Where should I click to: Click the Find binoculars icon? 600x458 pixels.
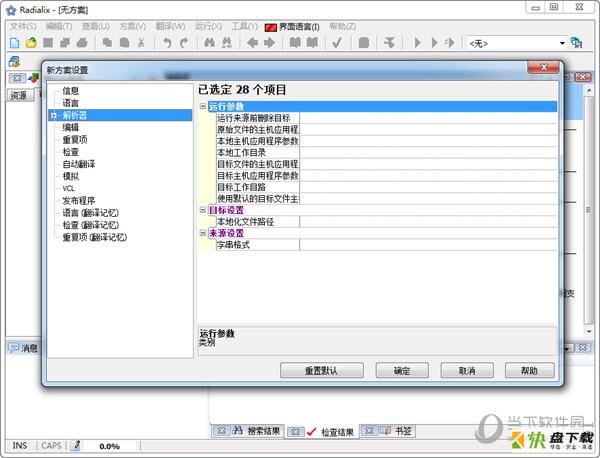209,42
